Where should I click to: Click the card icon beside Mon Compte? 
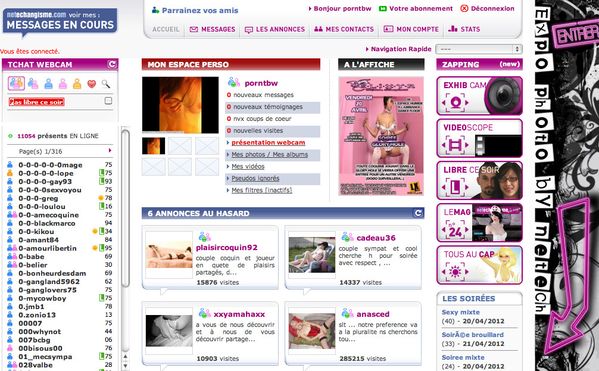tap(388, 29)
